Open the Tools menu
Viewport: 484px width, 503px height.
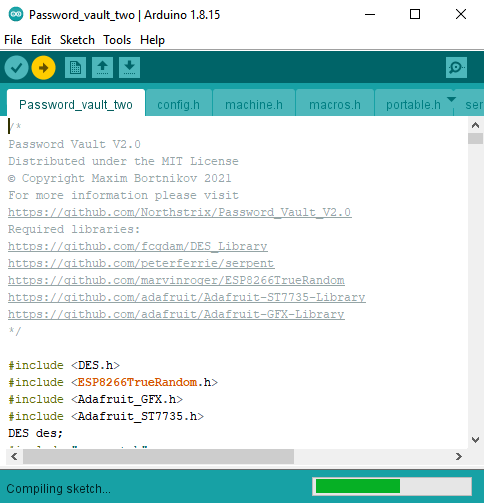click(117, 40)
